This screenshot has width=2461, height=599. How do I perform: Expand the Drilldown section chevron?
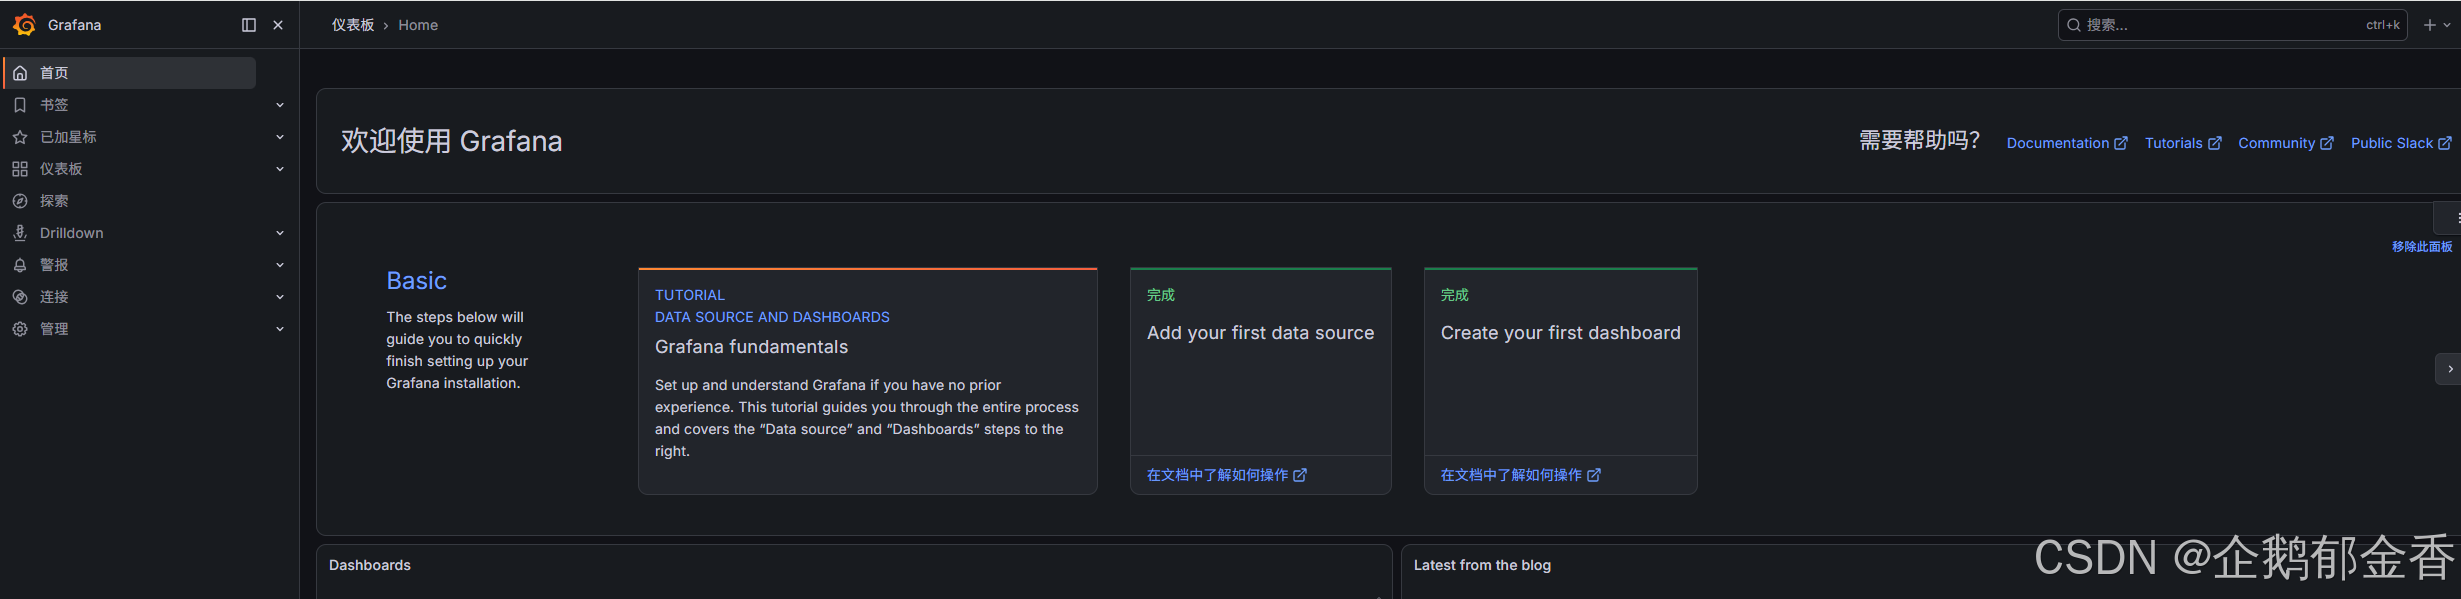(x=280, y=233)
